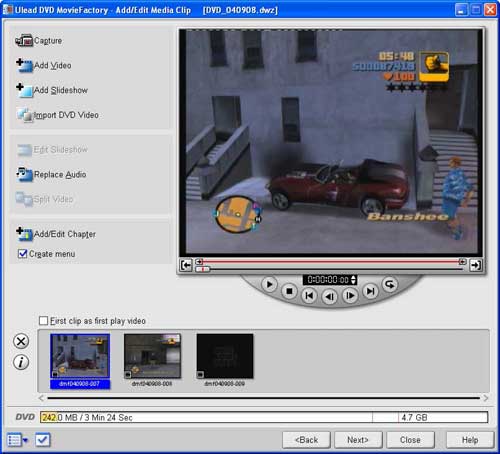
Task: Delete the selected clip with X button
Action: click(21, 341)
